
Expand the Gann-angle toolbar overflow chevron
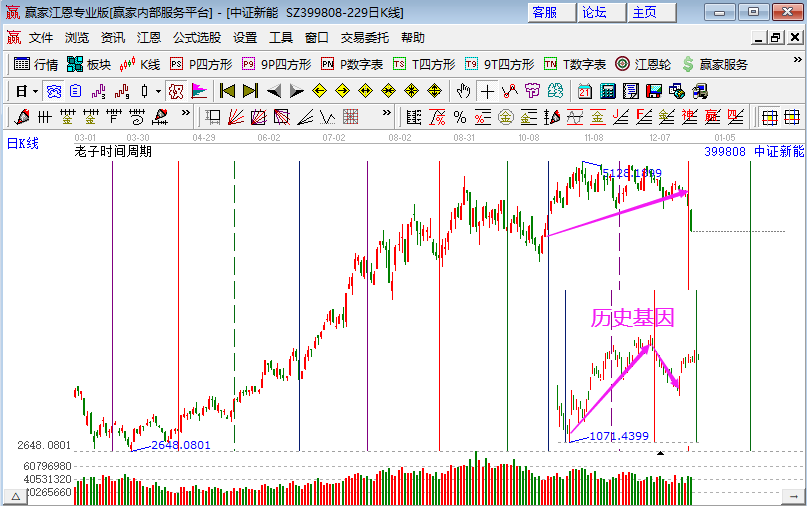tap(387, 112)
